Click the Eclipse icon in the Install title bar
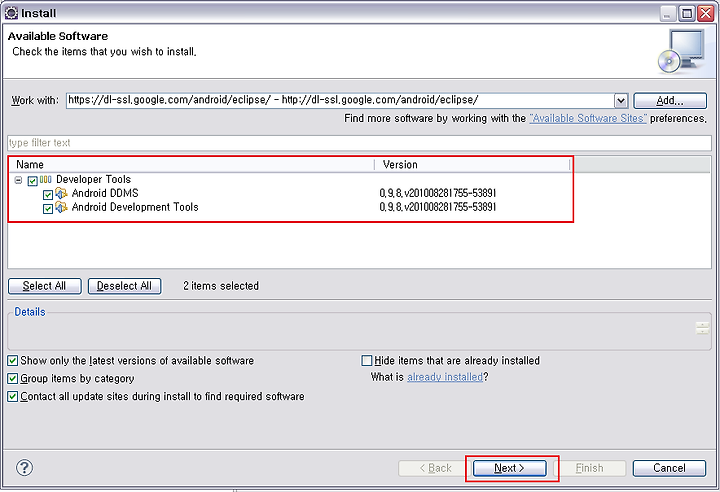Image resolution: width=720 pixels, height=492 pixels. (11, 13)
